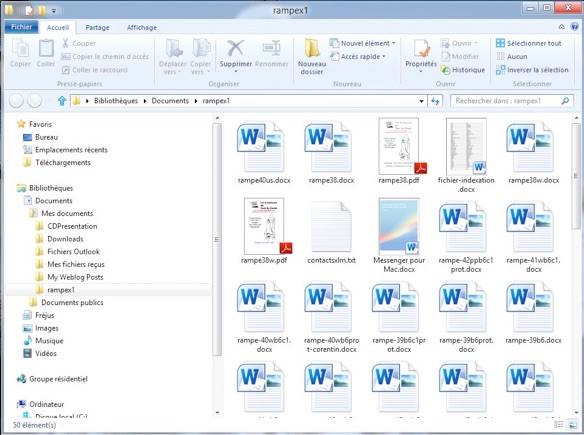The width and height of the screenshot is (584, 435).
Task: Switch to large thumbnails view icon
Action: (572, 424)
